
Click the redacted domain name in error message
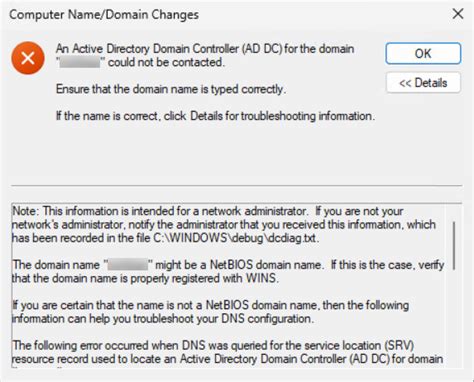(x=80, y=62)
